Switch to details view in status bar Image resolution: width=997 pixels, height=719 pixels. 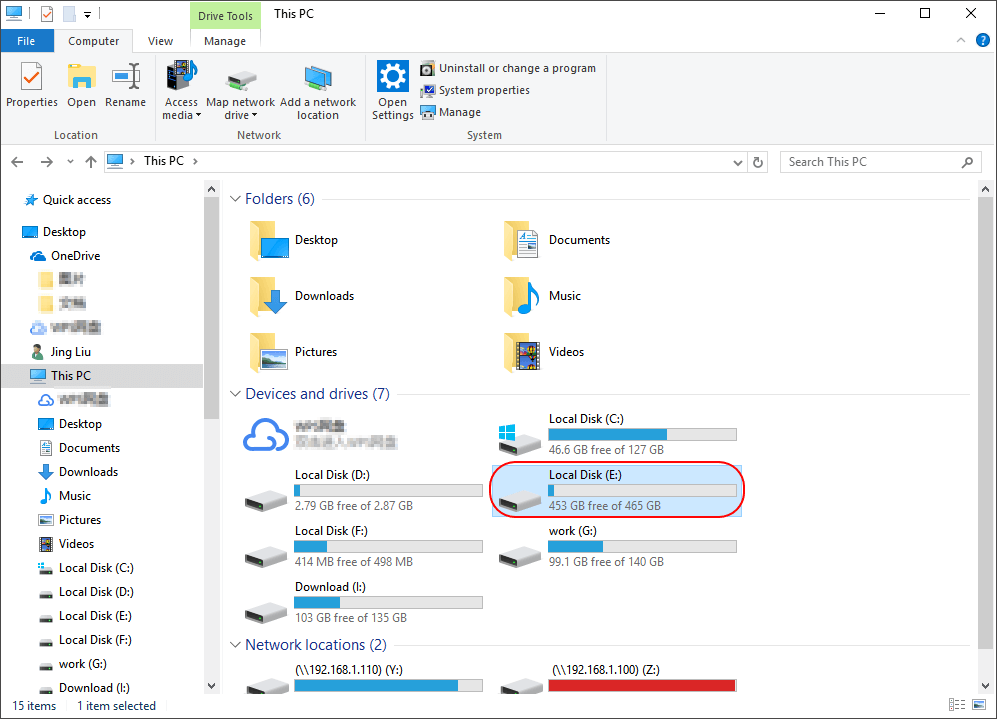pyautogui.click(x=957, y=706)
